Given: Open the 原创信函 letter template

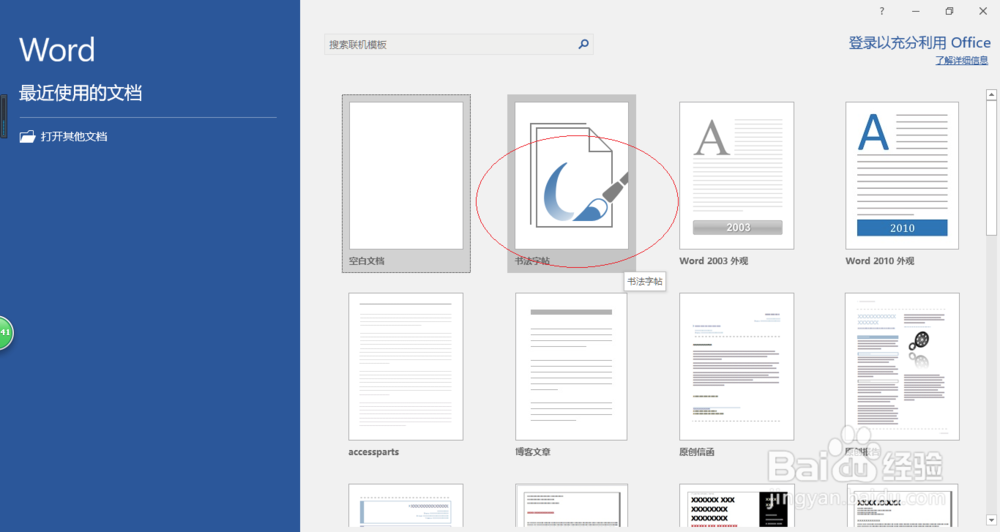Looking at the screenshot, I should point(737,375).
